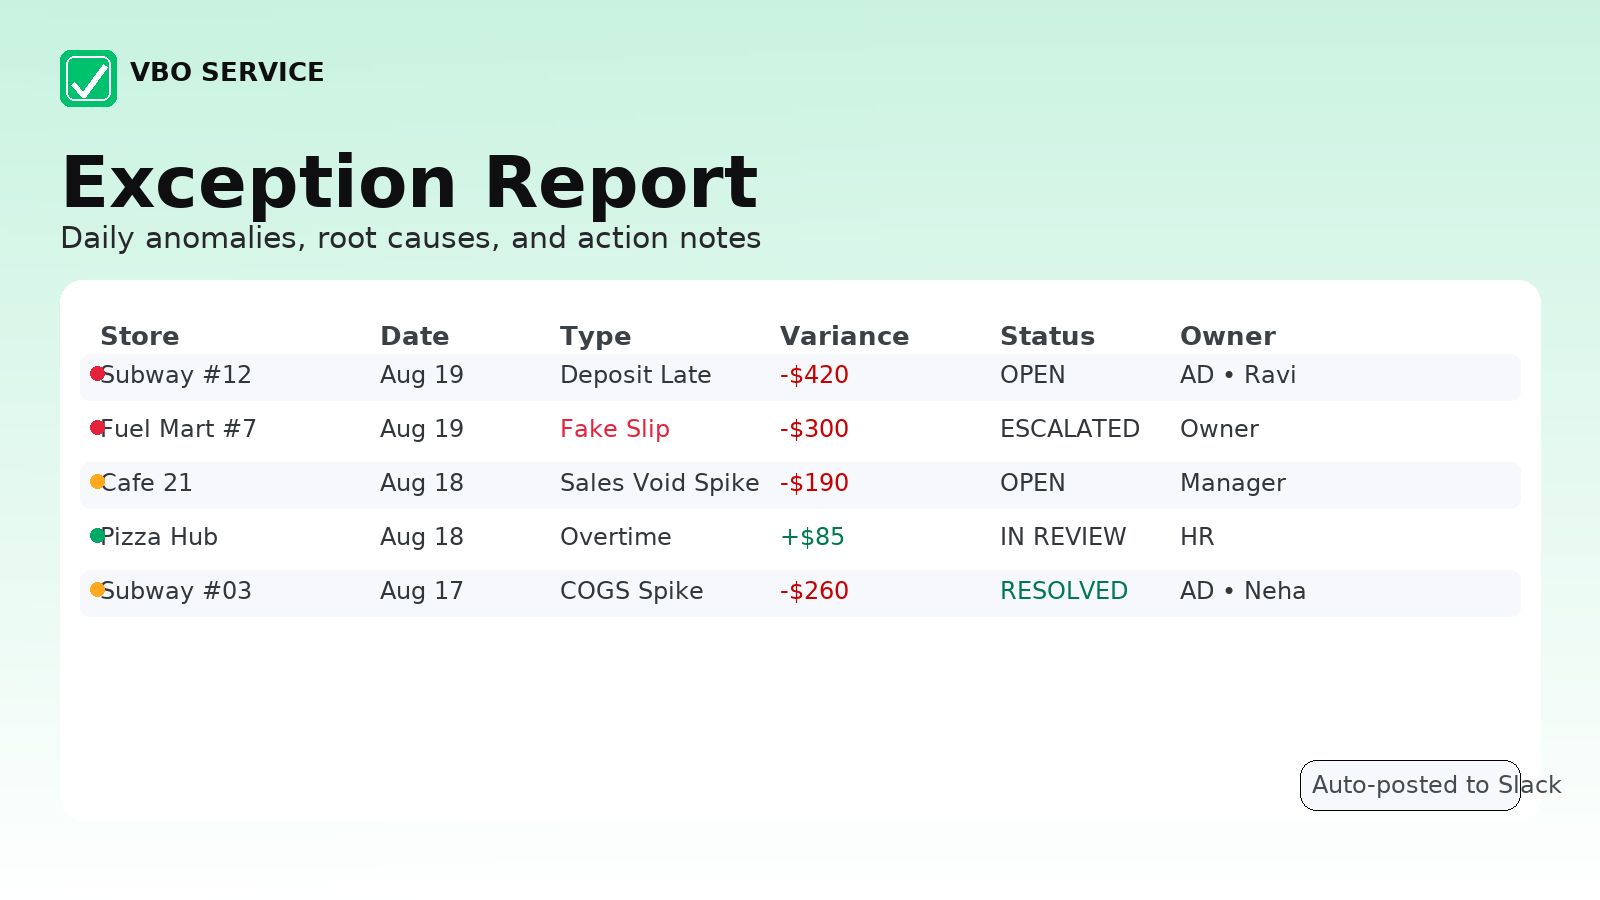Click the -$260 variance value
The height and width of the screenshot is (900, 1600).
(814, 591)
